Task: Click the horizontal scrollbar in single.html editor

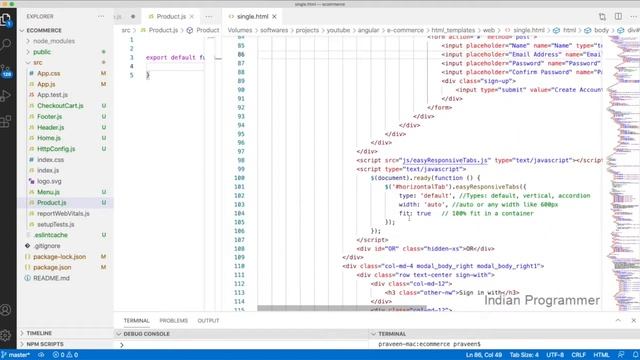Action: pos(342,308)
